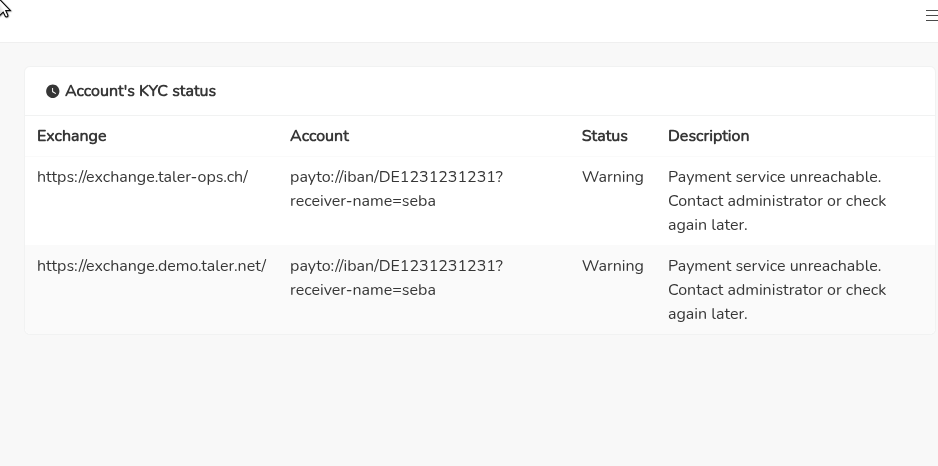Click Warning status for taler-ops exchange
The height and width of the screenshot is (466, 938).
coord(612,177)
